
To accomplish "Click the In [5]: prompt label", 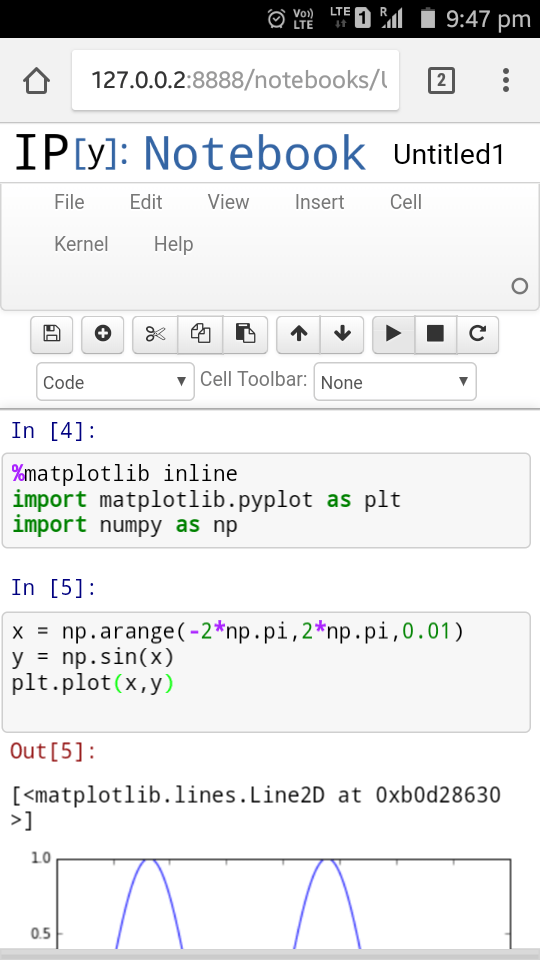I will pos(54,588).
